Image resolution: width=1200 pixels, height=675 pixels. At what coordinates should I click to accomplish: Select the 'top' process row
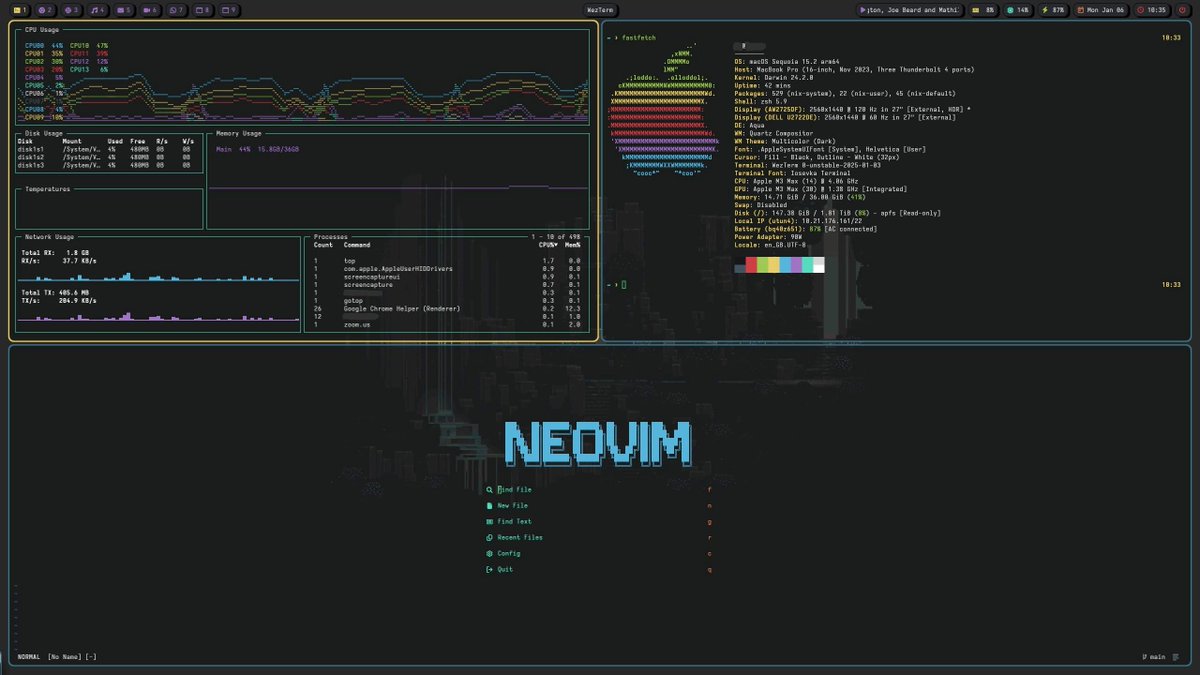click(x=447, y=260)
